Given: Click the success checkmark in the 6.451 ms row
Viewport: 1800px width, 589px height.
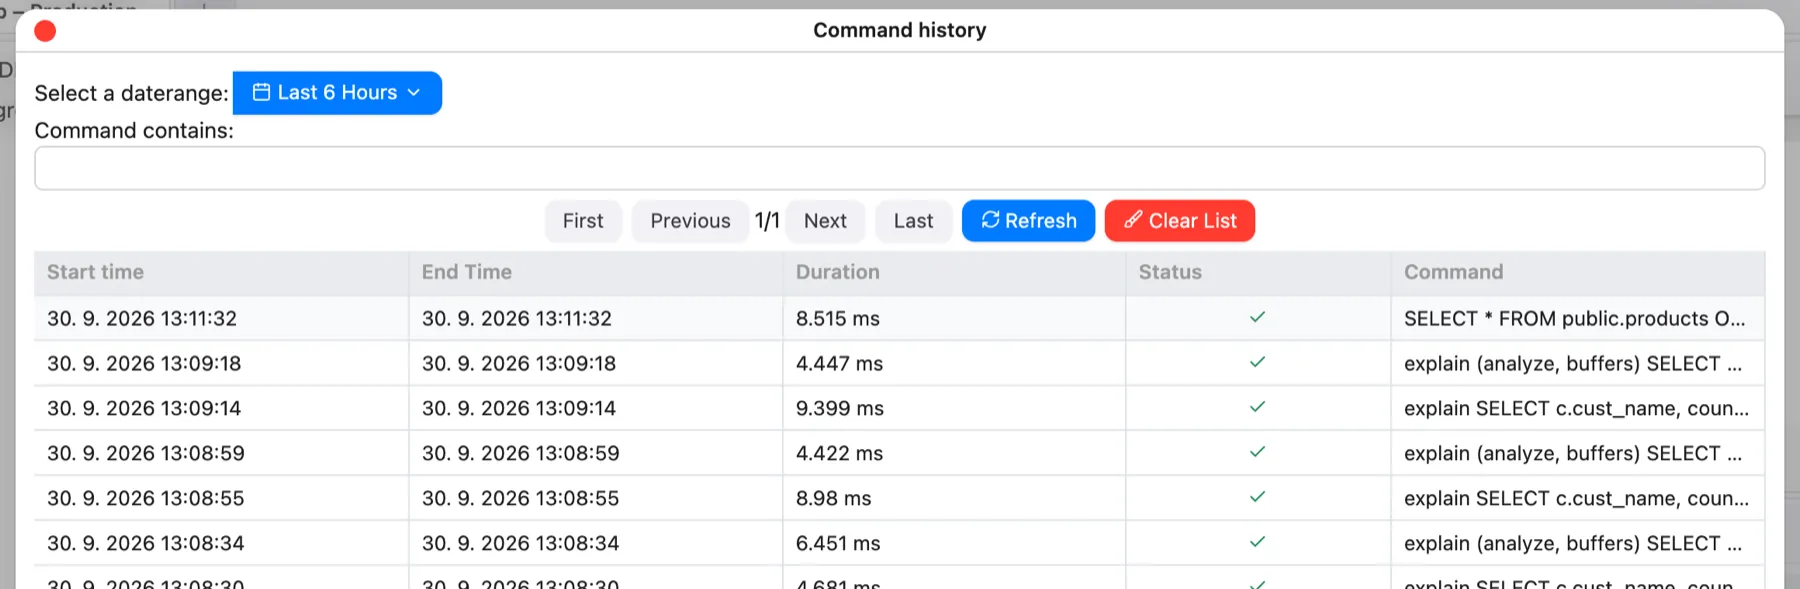Looking at the screenshot, I should coord(1258,542).
